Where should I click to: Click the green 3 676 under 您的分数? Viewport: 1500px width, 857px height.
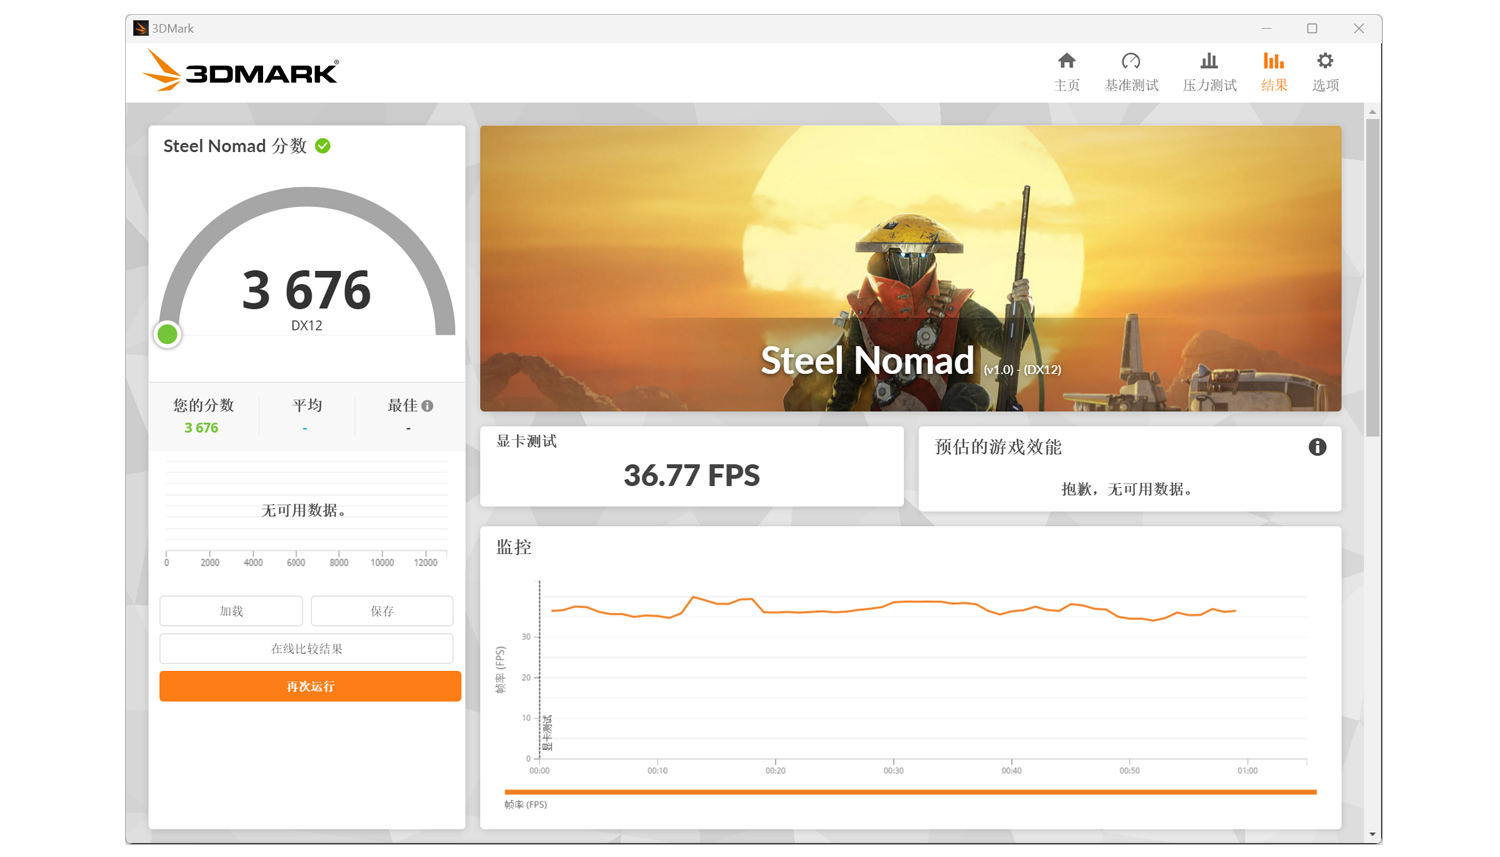[201, 428]
